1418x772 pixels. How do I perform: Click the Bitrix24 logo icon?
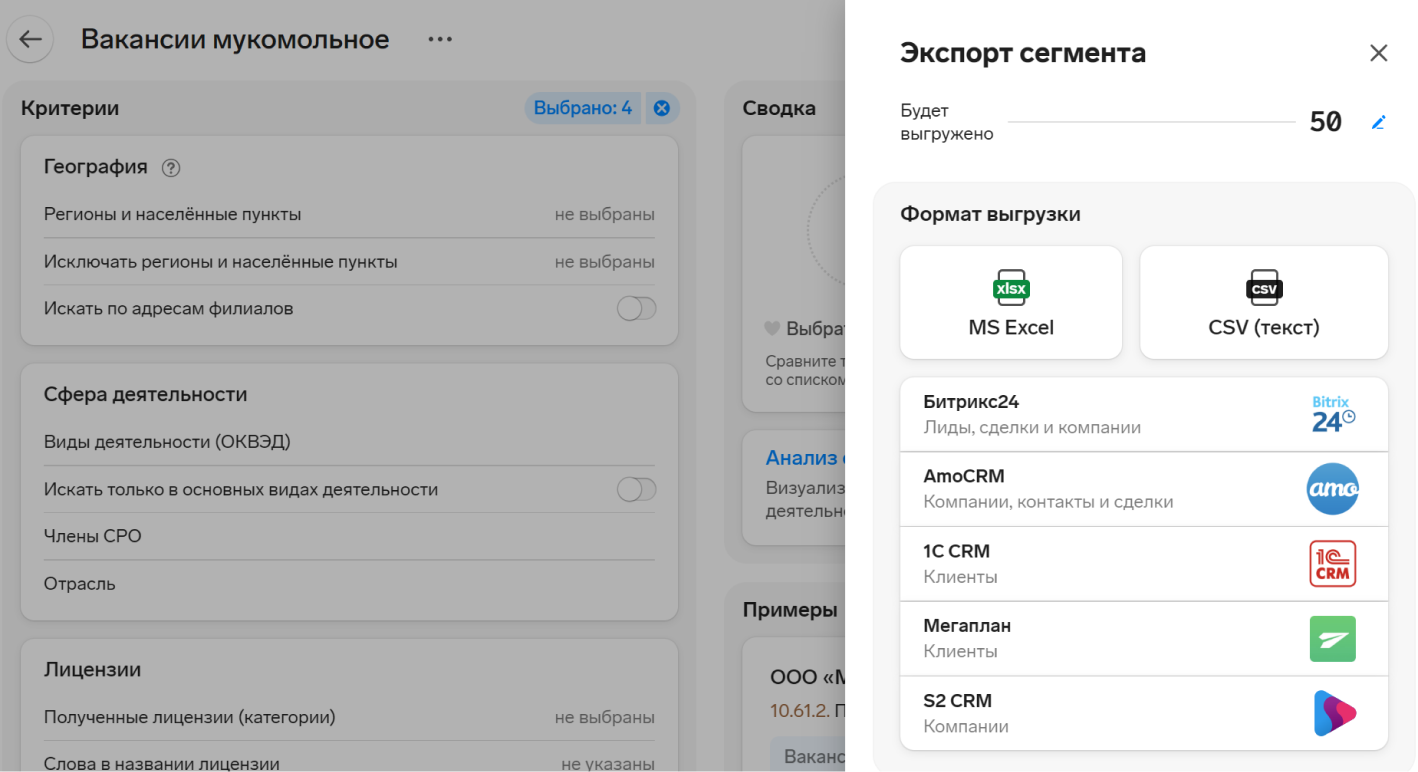point(1333,415)
